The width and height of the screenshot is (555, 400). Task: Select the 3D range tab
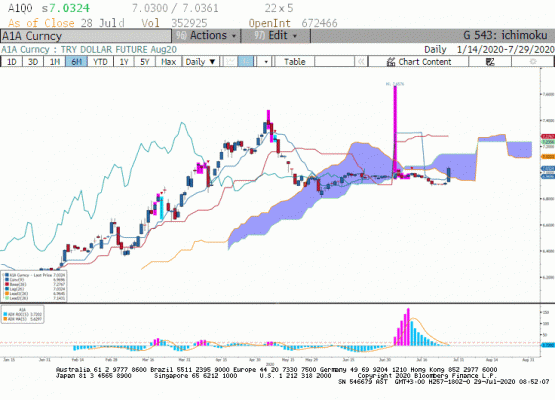(x=33, y=62)
